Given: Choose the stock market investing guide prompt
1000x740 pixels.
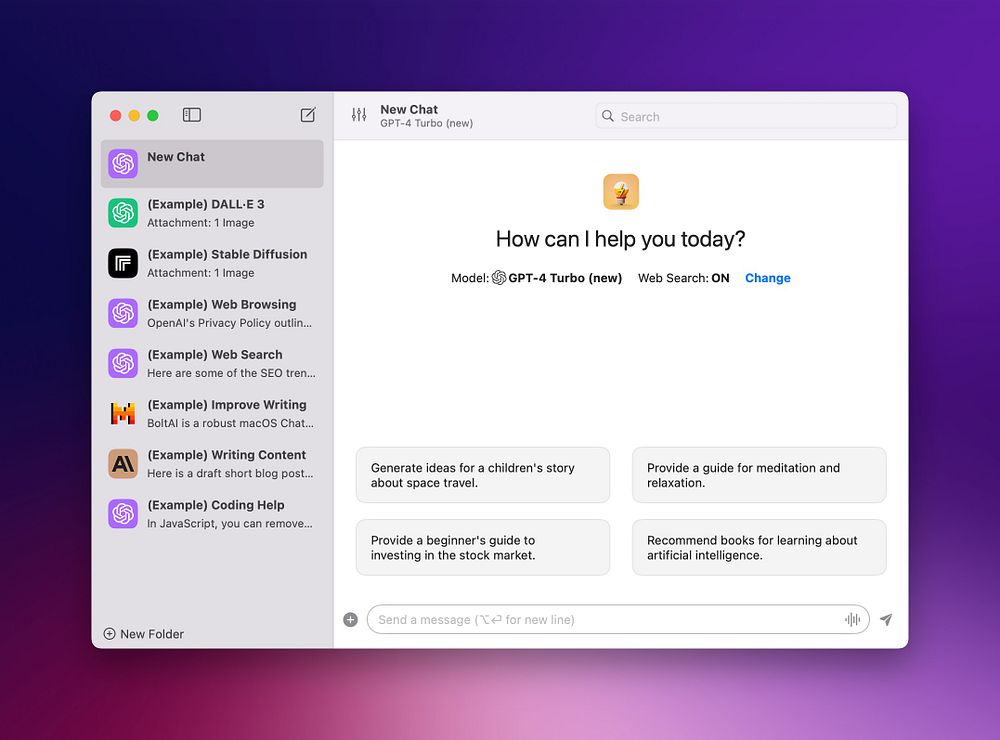Looking at the screenshot, I should click(483, 547).
